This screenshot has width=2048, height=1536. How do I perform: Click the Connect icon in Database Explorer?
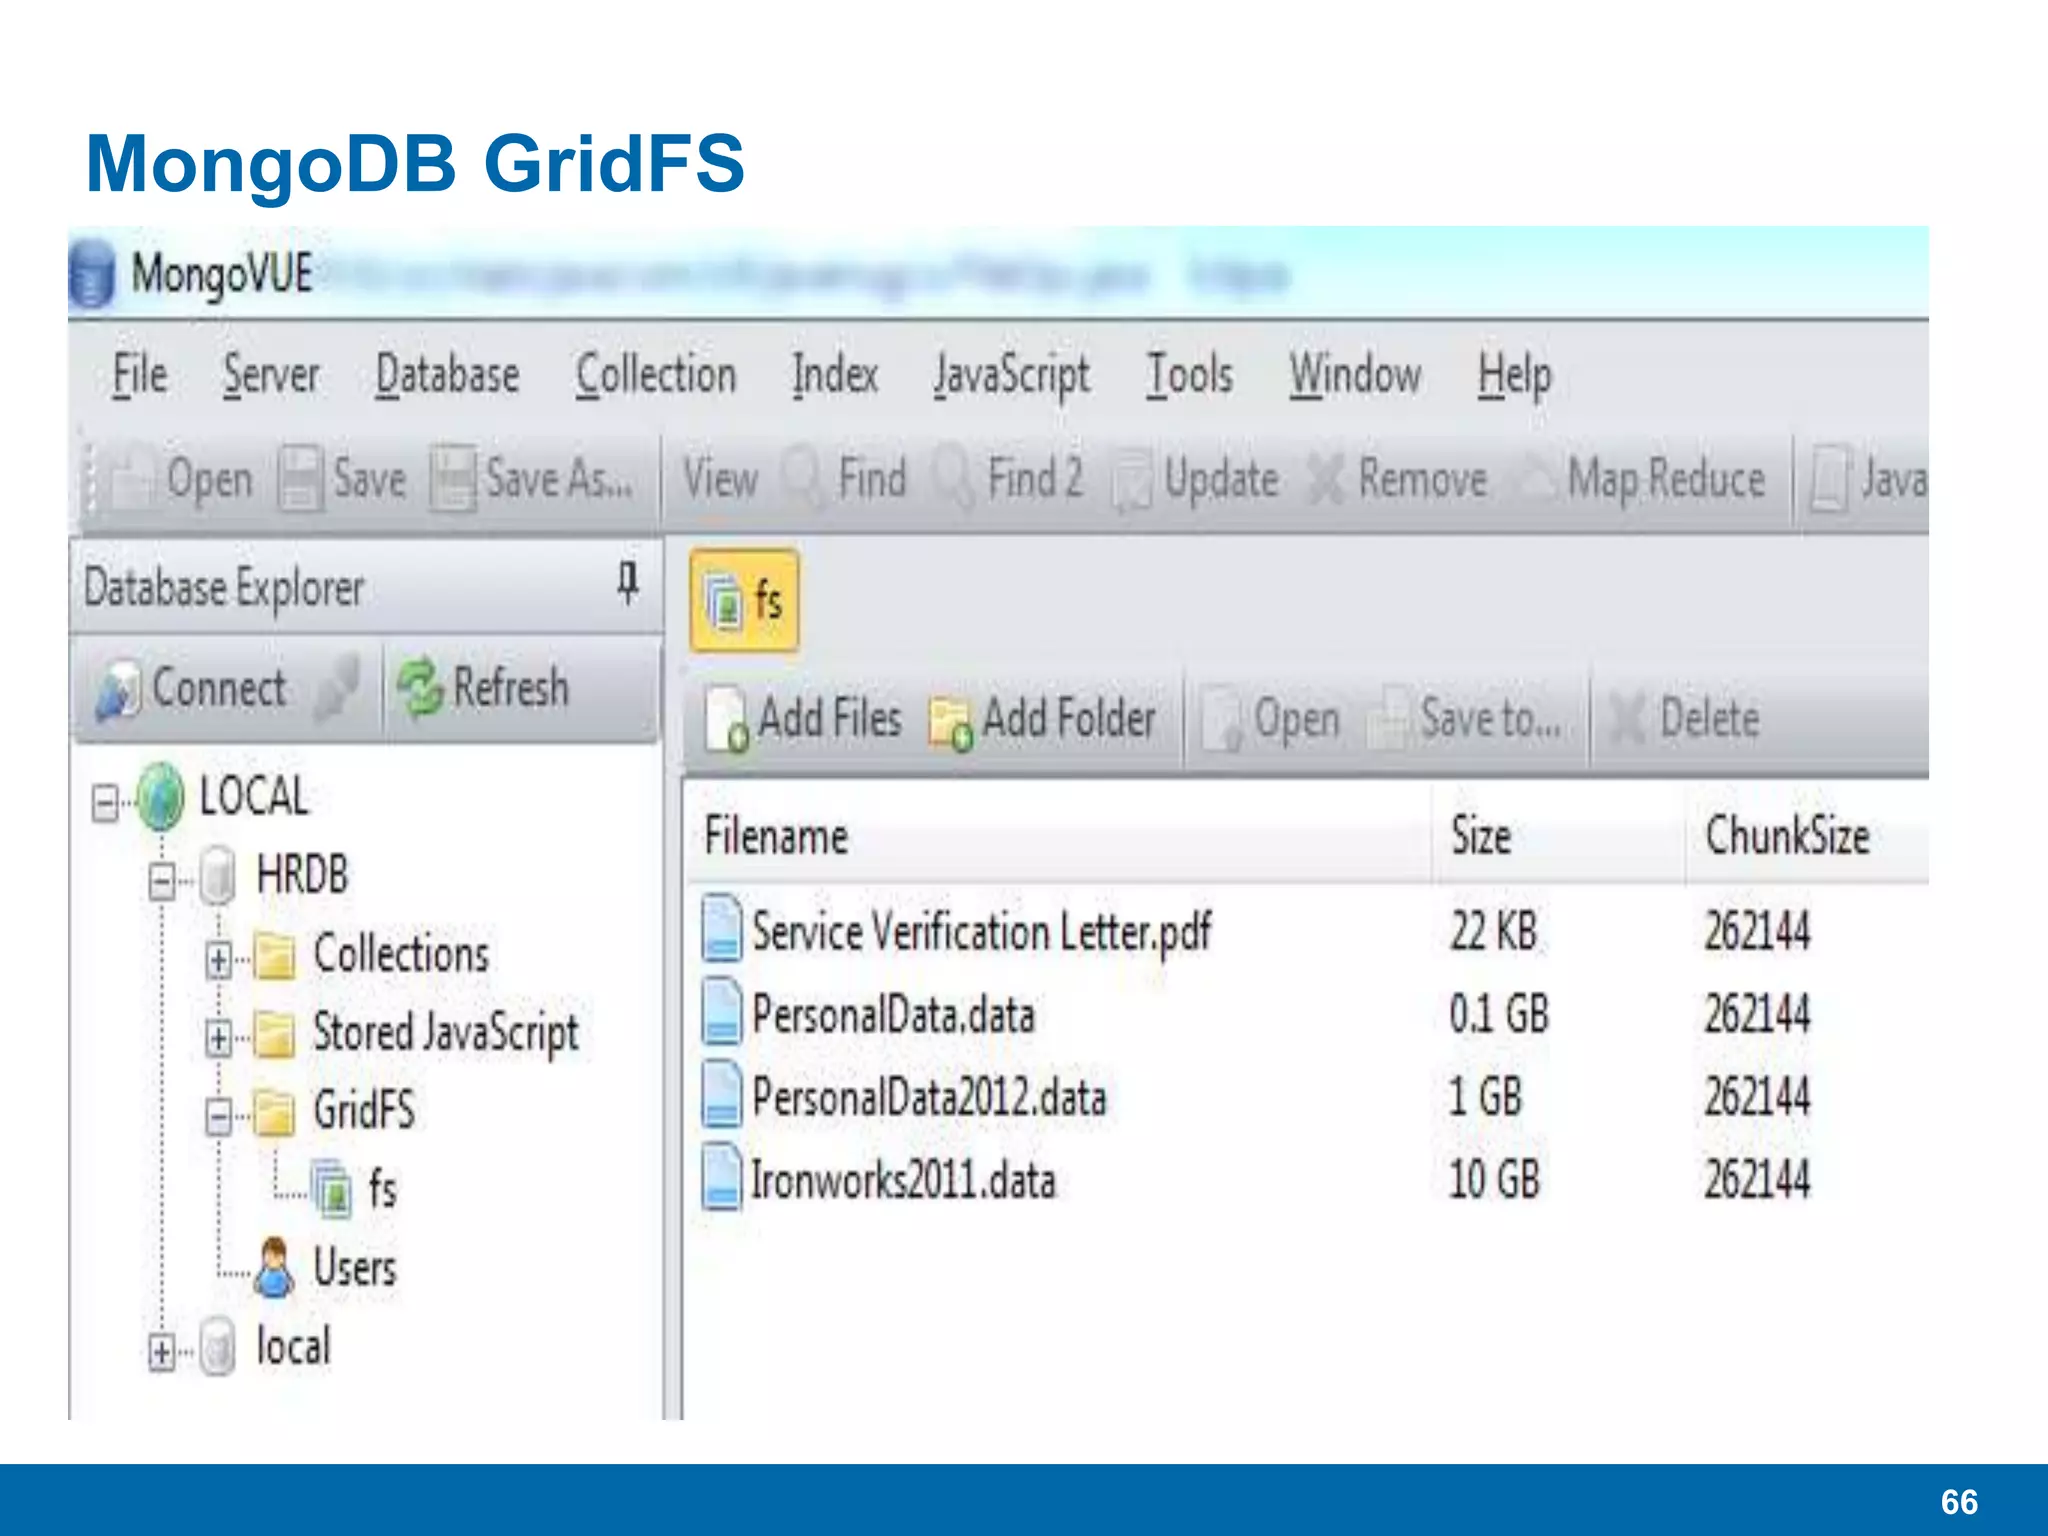pos(117,690)
